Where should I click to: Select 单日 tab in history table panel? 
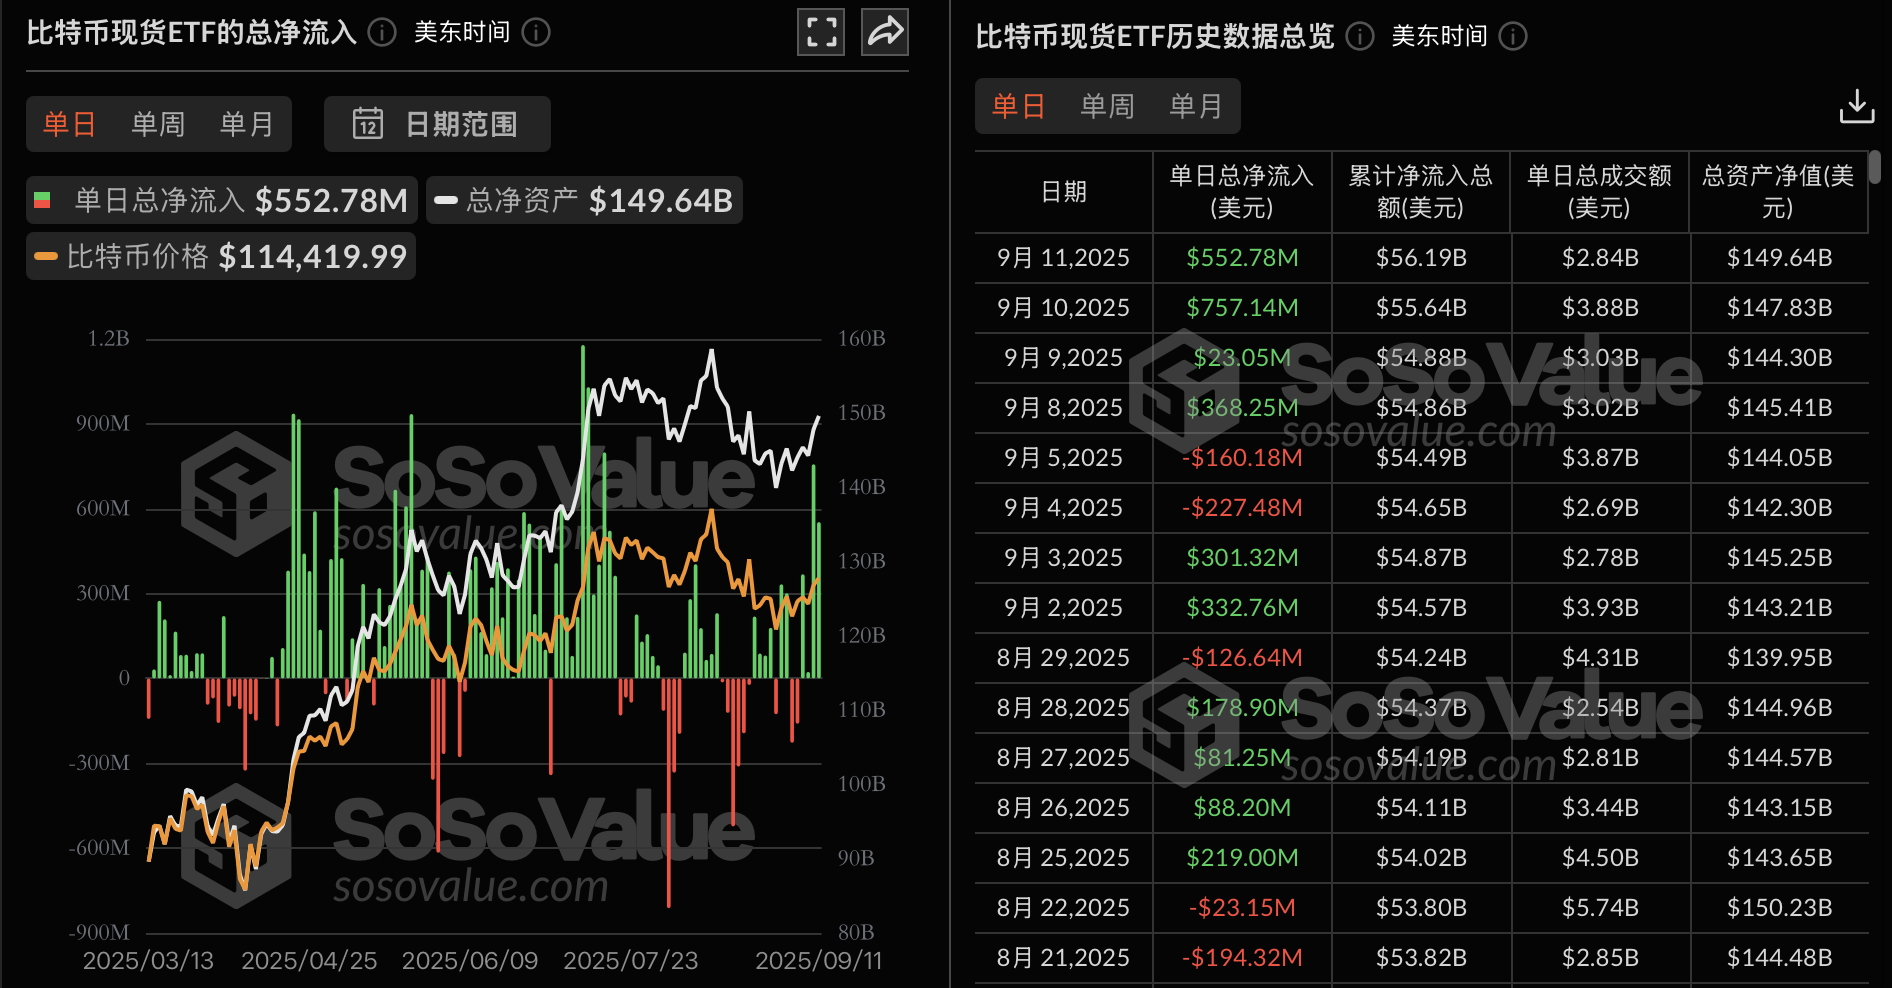tap(1019, 106)
